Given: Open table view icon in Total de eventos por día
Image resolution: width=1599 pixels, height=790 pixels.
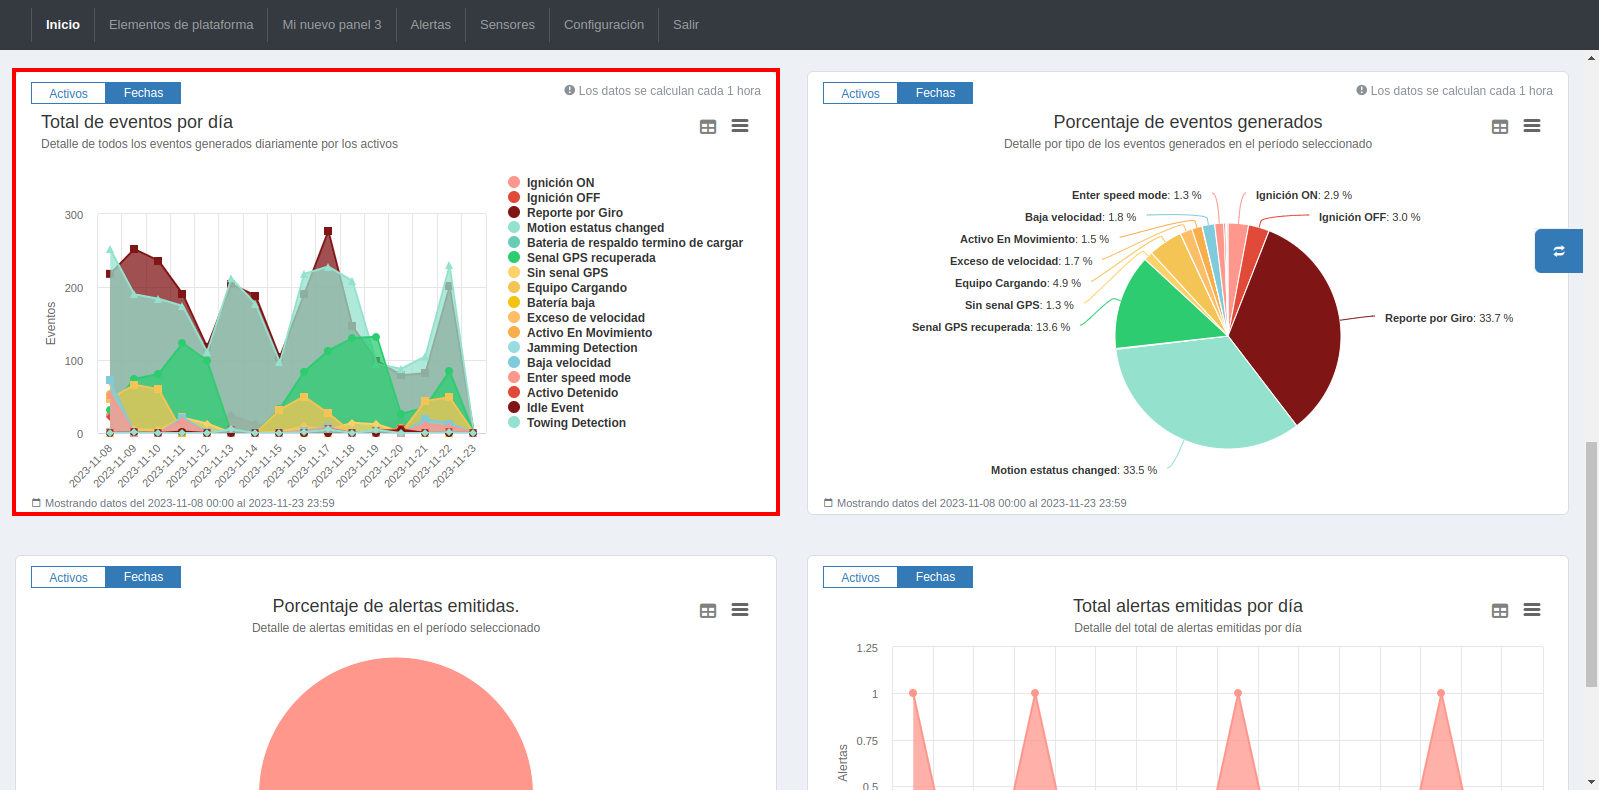Looking at the screenshot, I should (708, 127).
